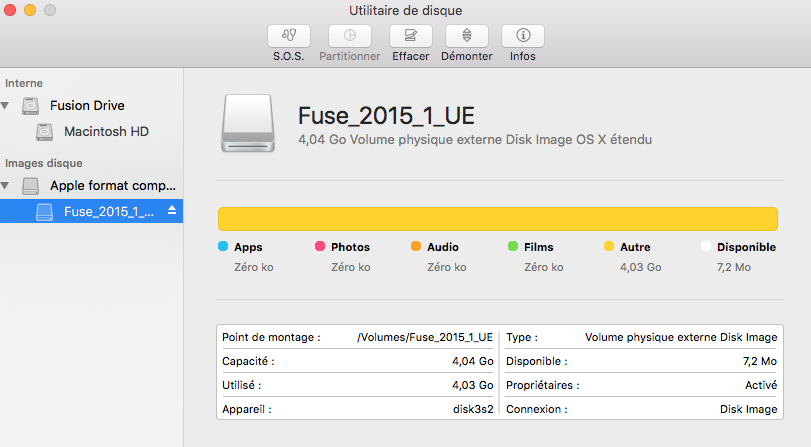The width and height of the screenshot is (811, 447).
Task: Click the blue Apps legend dot
Action: 222,246
